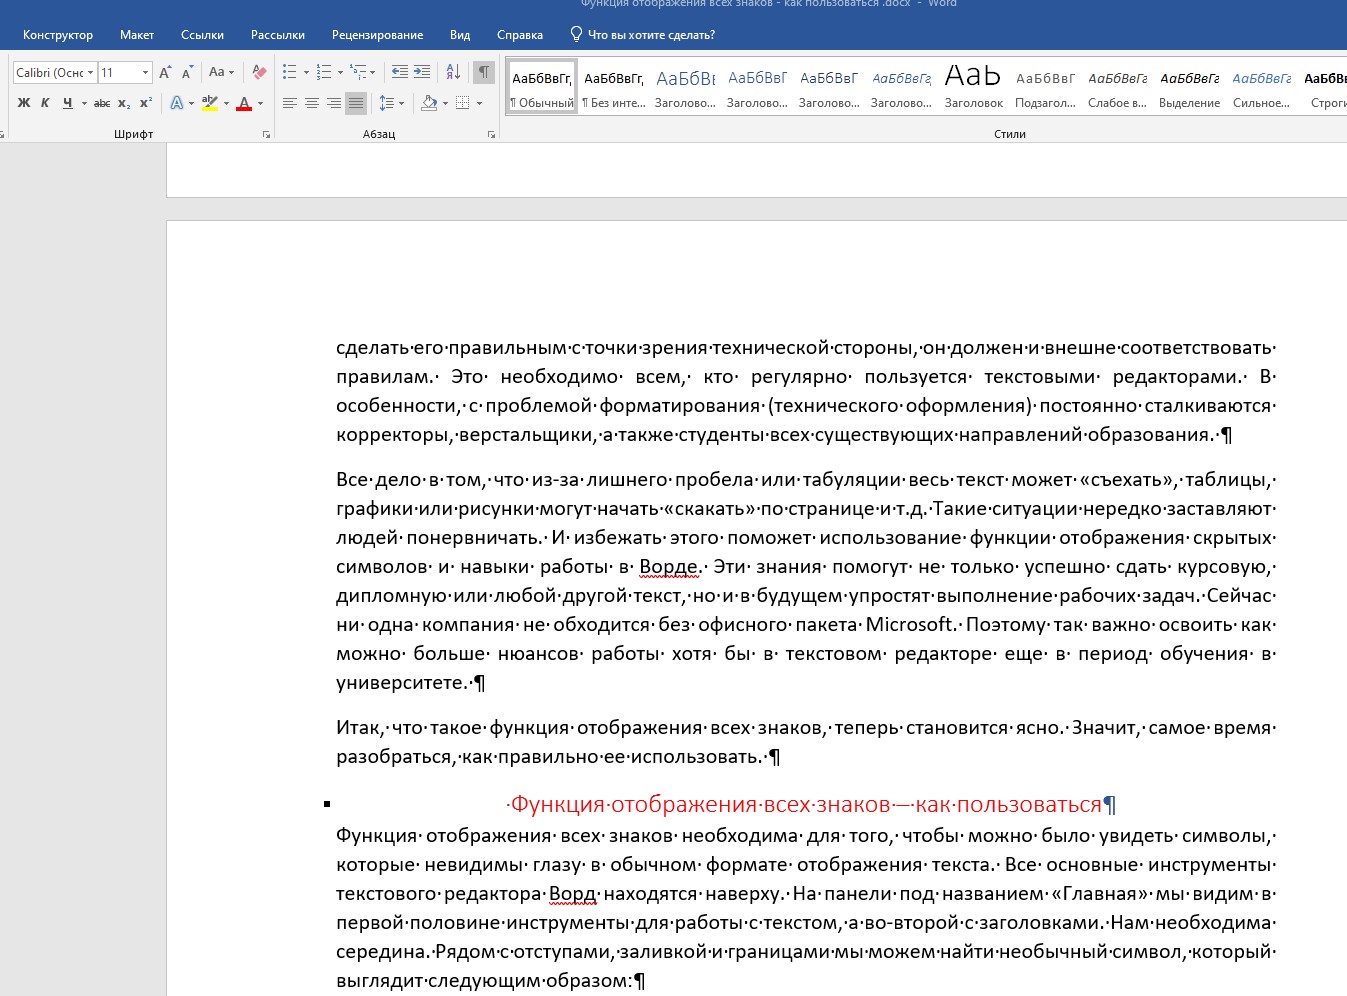The height and width of the screenshot is (996, 1347).
Task: Click the sort icon in paragraph group
Action: tap(453, 72)
